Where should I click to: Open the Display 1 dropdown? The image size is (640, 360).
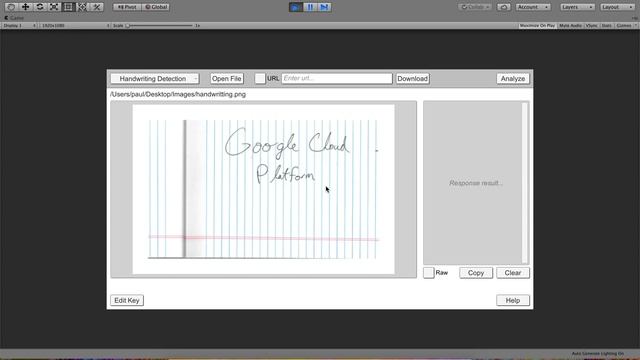click(x=19, y=26)
